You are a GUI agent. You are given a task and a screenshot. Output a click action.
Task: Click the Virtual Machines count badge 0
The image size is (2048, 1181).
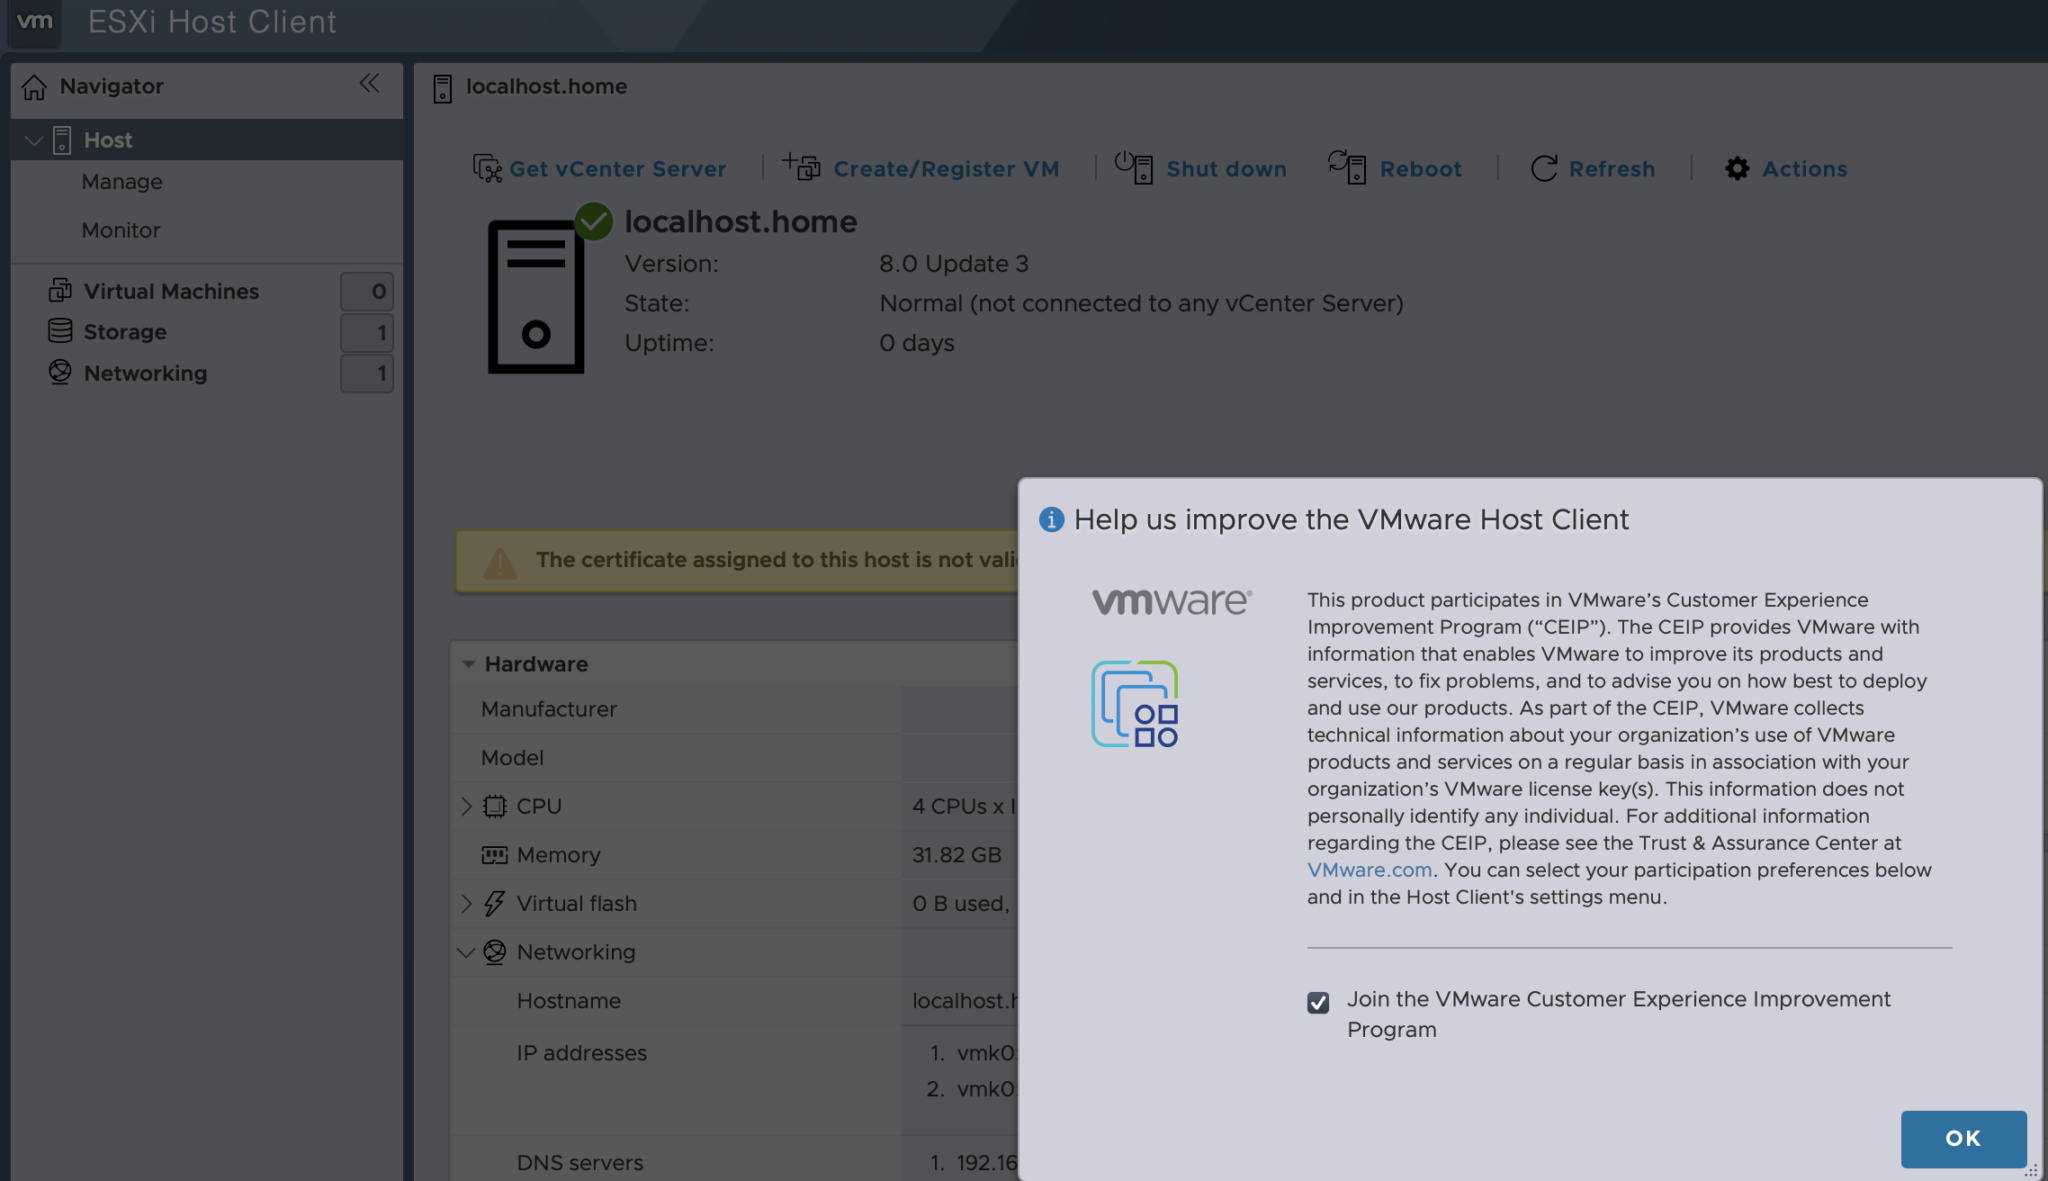[x=367, y=291]
